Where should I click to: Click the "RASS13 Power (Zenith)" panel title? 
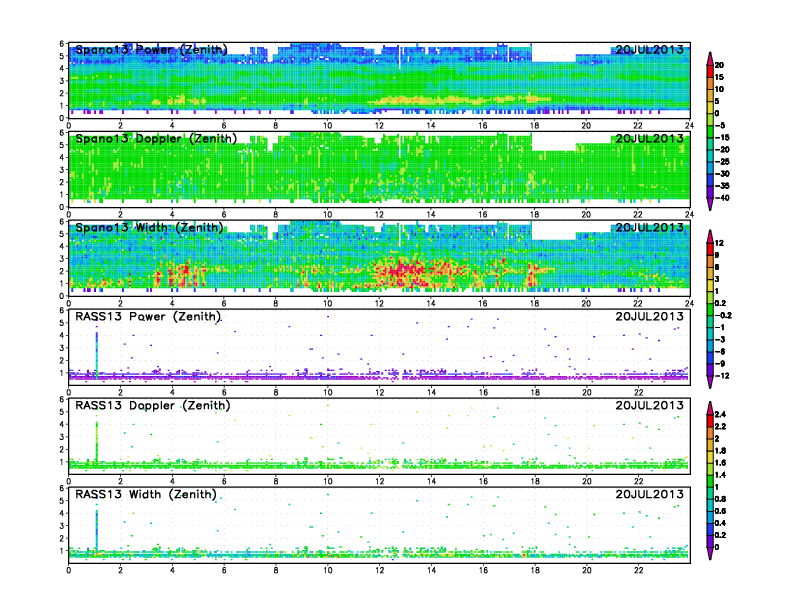click(148, 317)
